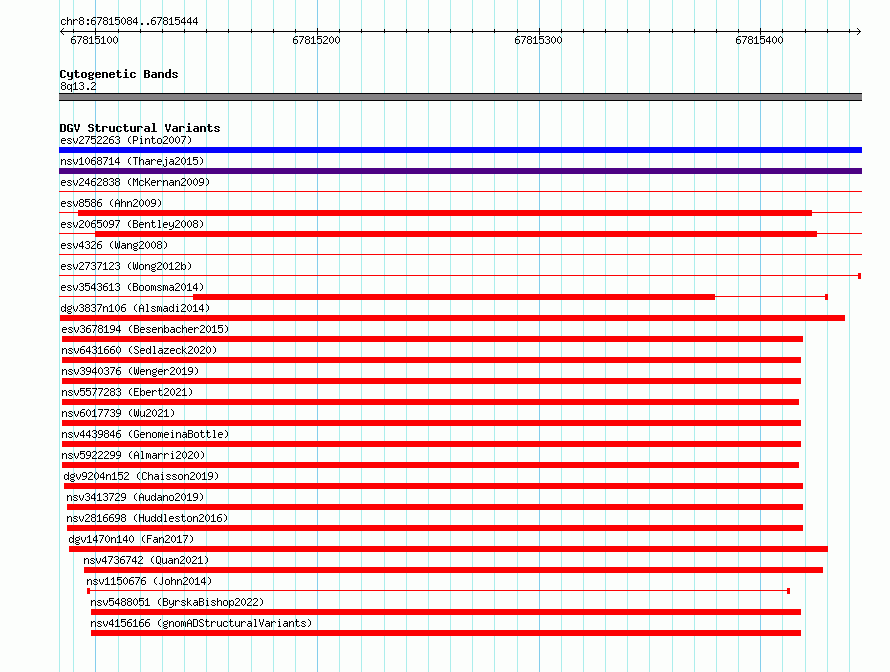The image size is (890, 672).
Task: Click ruler position 67815300
Action: [x=538, y=40]
